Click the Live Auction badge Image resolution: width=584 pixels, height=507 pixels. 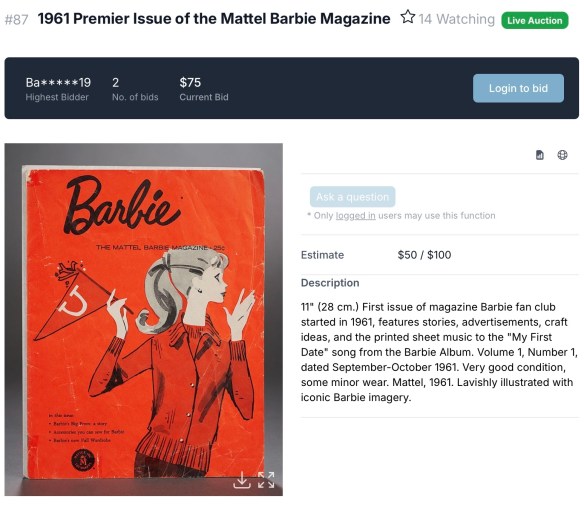[534, 20]
